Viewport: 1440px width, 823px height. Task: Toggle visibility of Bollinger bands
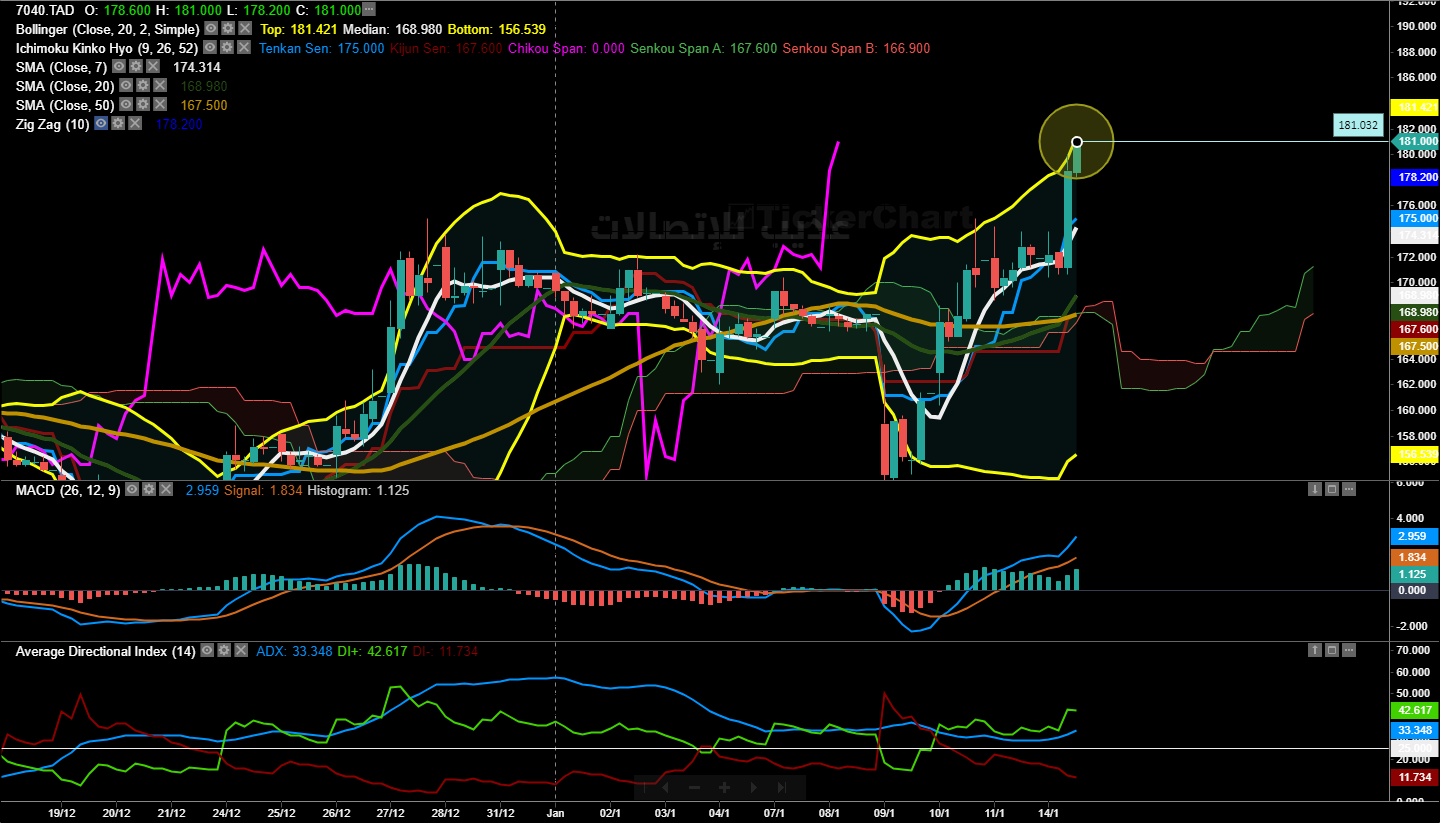pyautogui.click(x=211, y=28)
